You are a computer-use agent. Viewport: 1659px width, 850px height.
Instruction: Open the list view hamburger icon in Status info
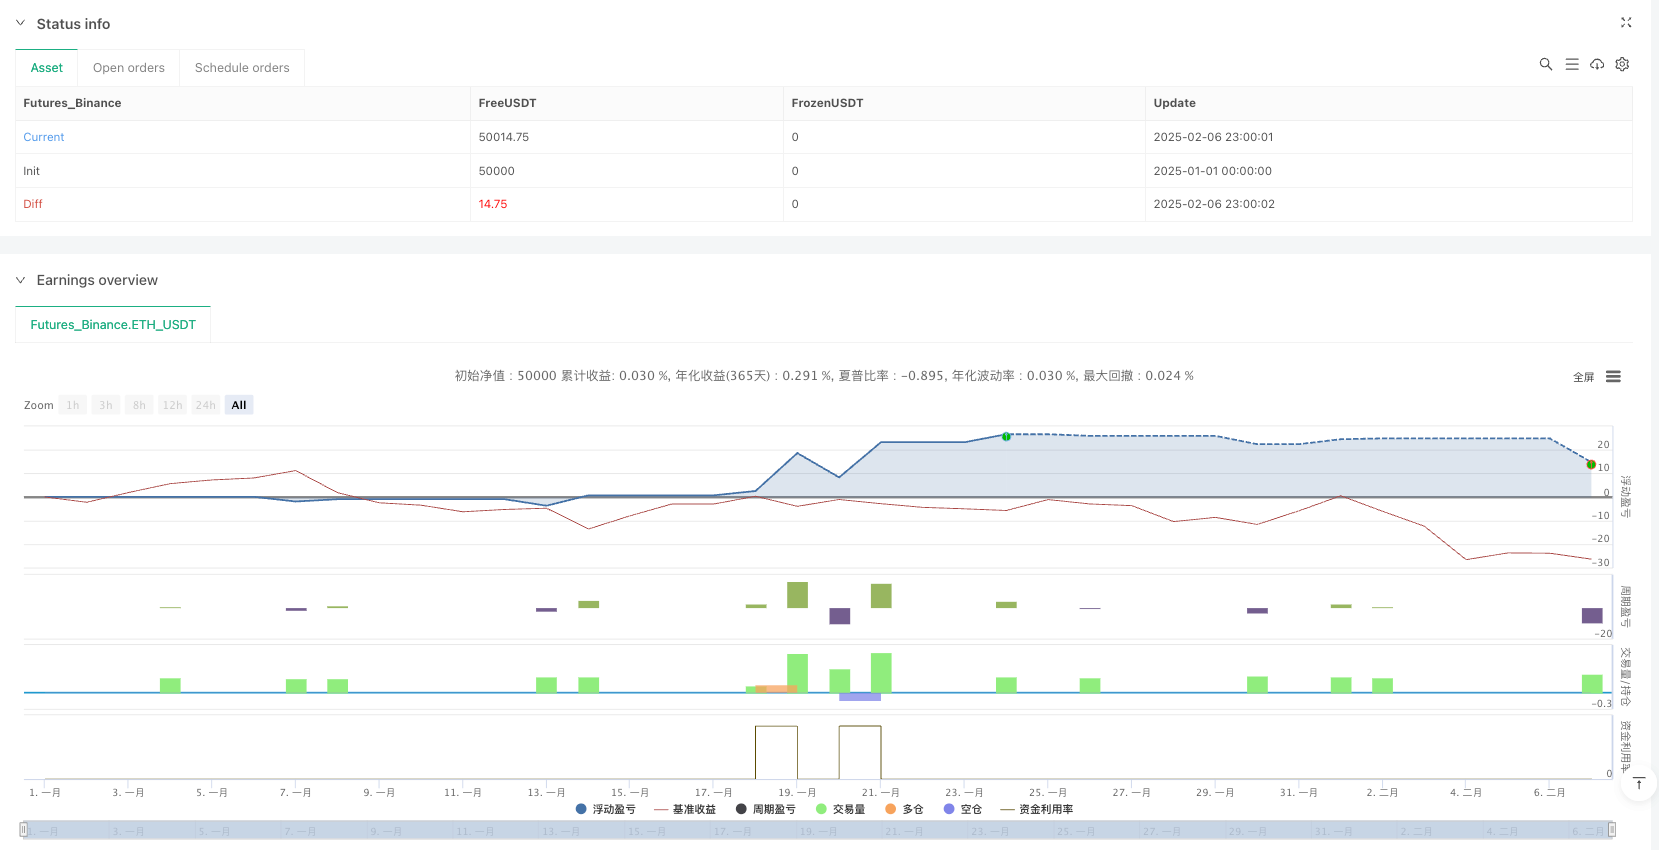click(x=1571, y=64)
